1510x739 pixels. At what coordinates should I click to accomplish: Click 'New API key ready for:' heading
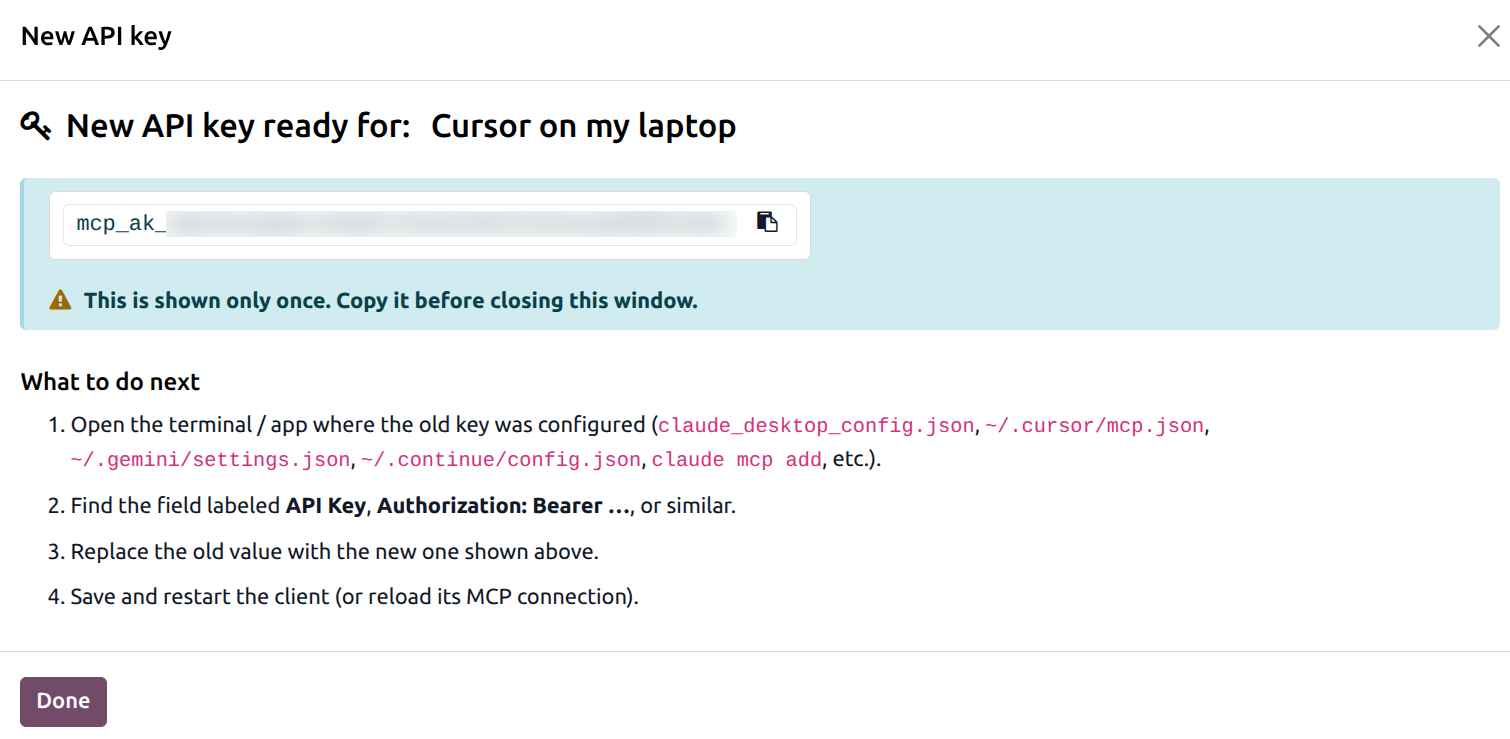(x=239, y=127)
